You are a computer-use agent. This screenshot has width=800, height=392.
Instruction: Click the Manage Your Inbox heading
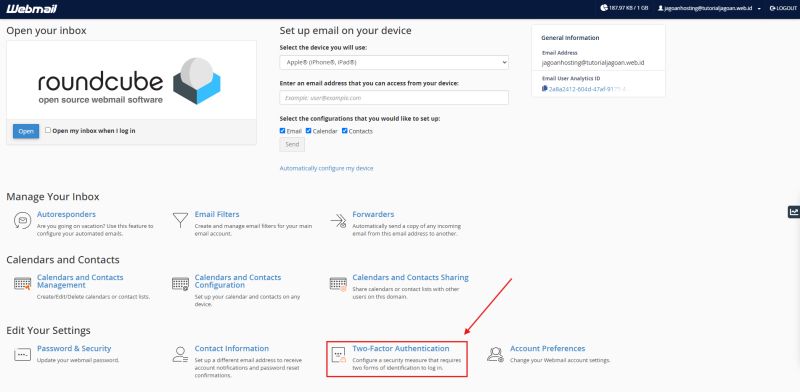coord(53,197)
